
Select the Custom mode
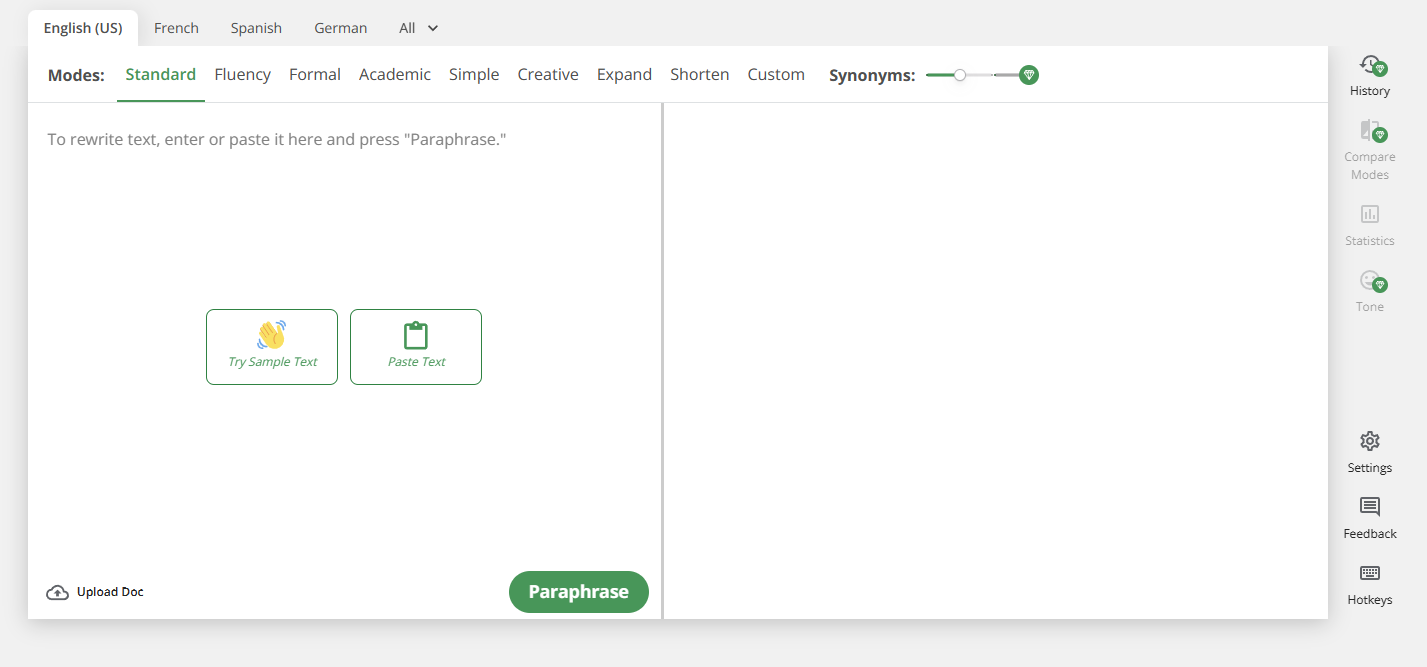776,75
